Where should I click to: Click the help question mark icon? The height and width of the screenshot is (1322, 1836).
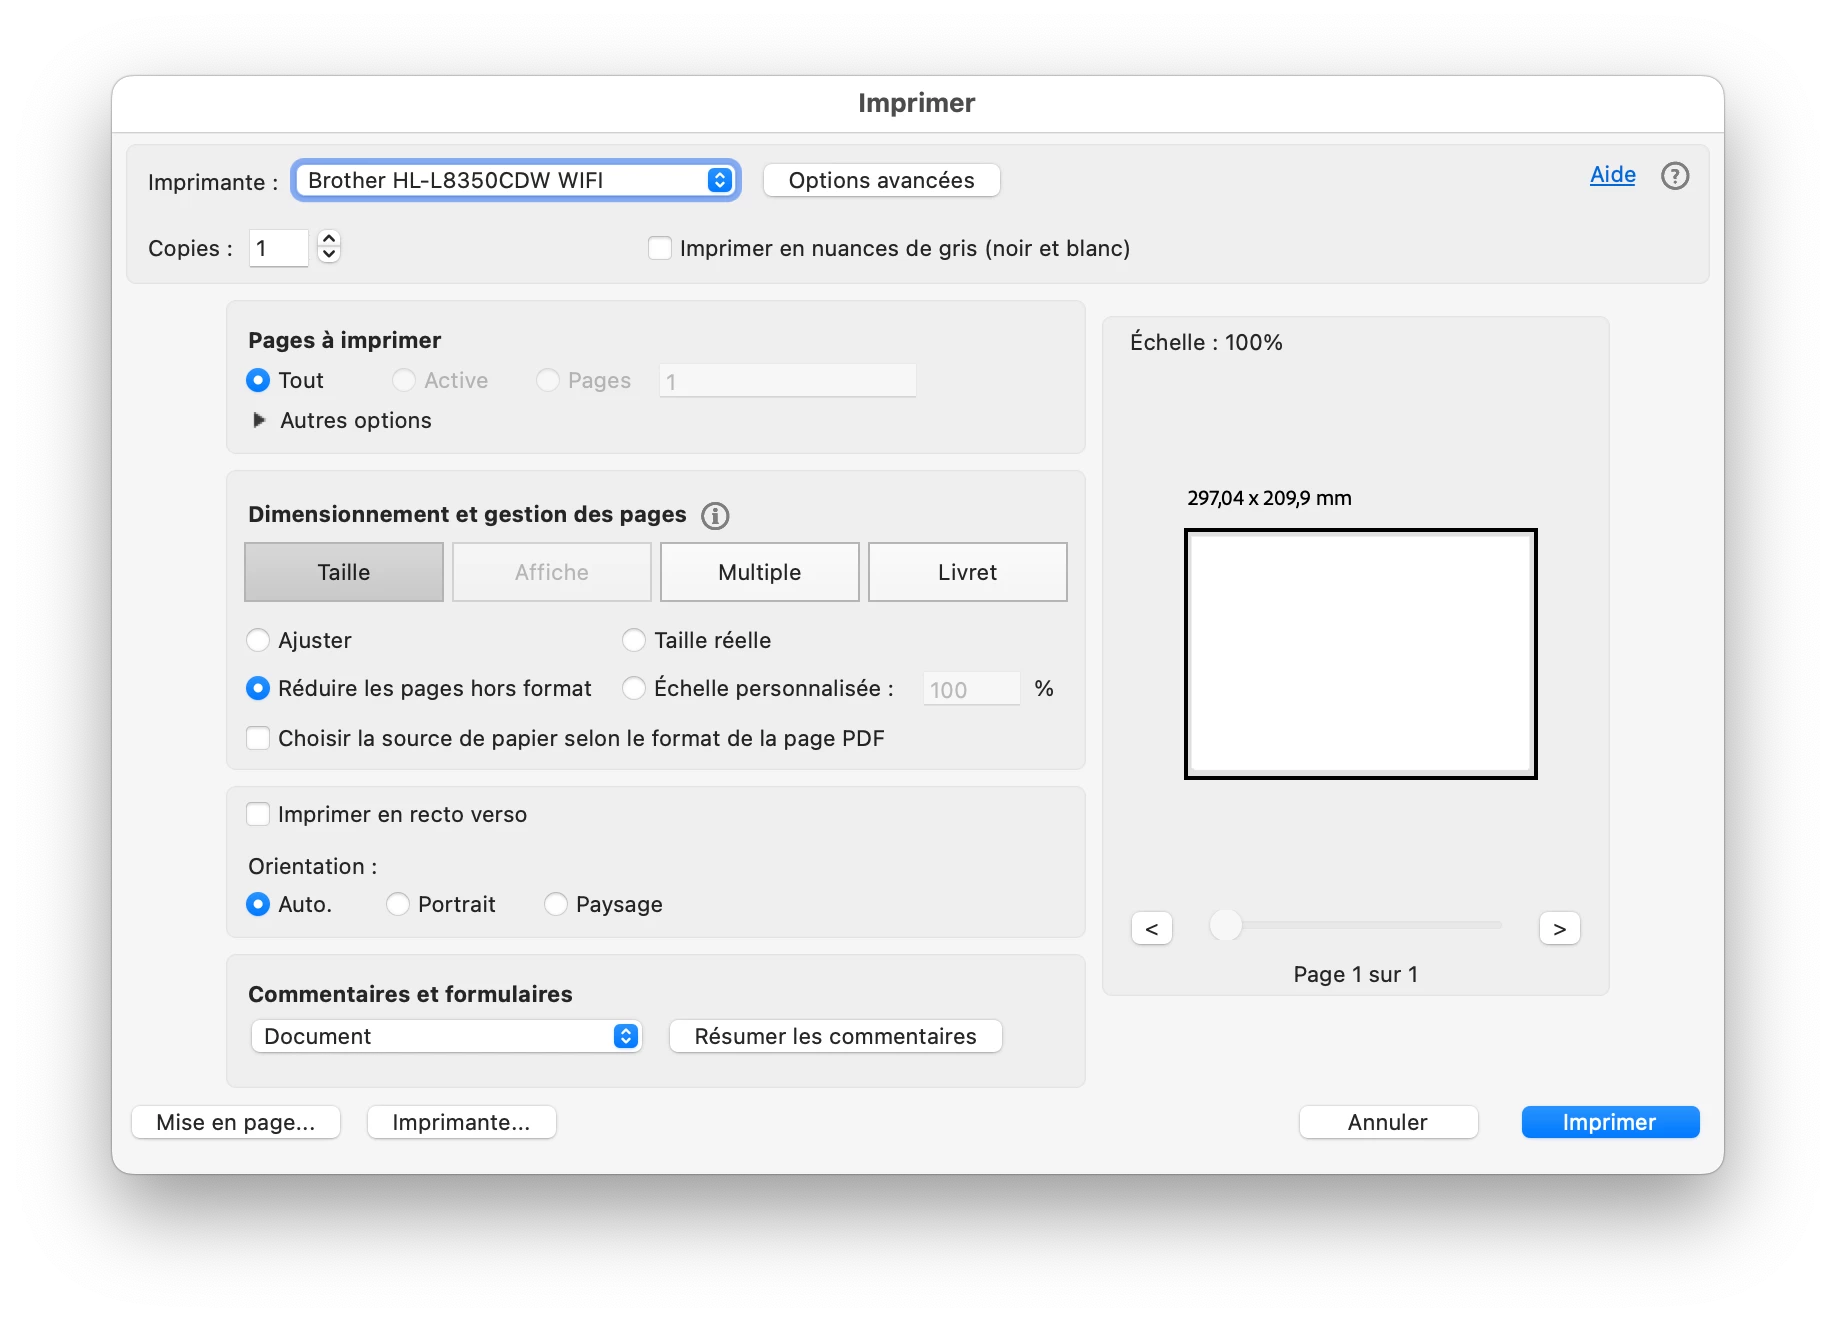[1674, 176]
